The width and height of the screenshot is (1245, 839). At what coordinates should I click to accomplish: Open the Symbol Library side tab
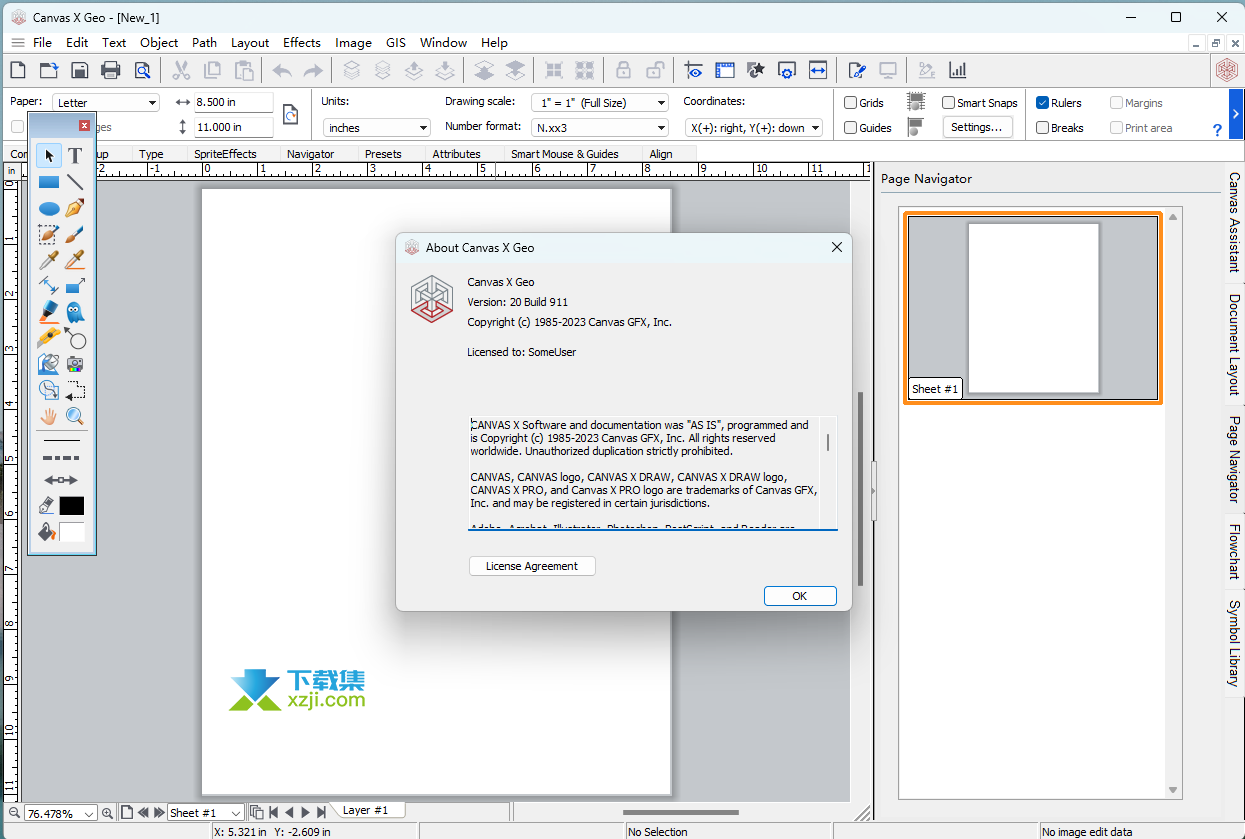1234,644
